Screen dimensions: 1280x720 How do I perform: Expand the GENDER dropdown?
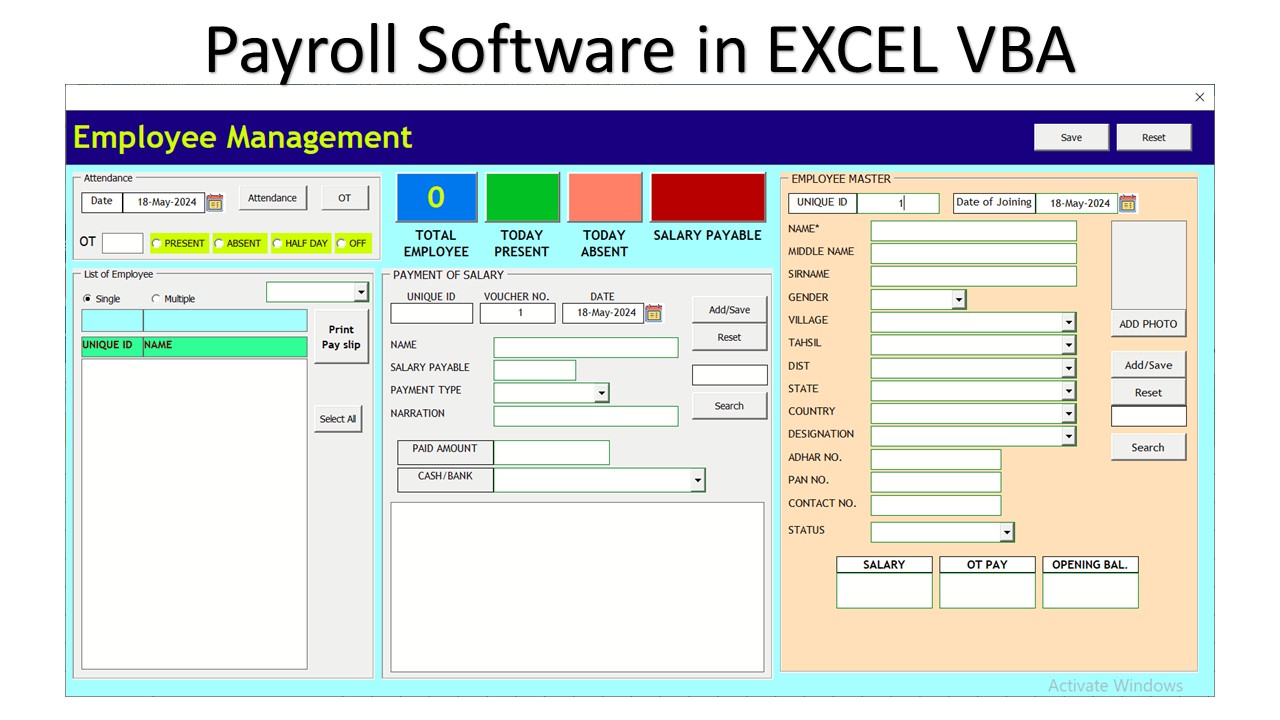pyautogui.click(x=959, y=299)
